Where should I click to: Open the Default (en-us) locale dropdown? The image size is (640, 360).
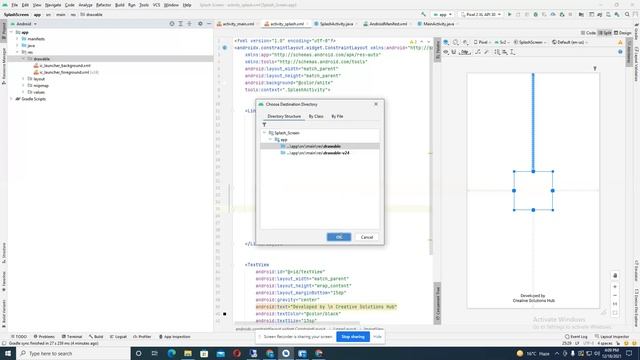570,42
